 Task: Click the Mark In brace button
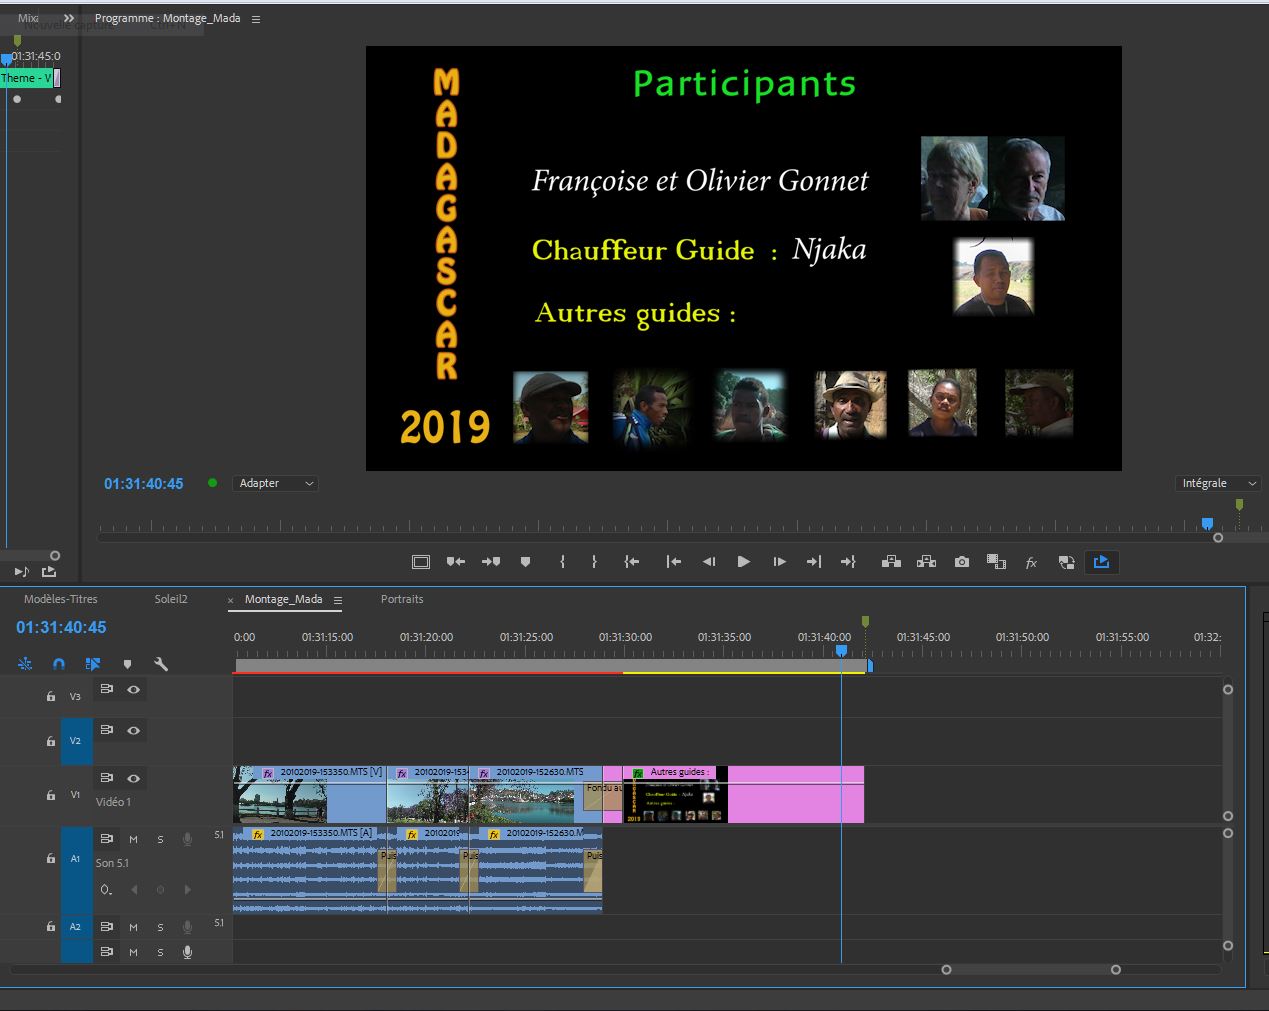(x=562, y=562)
